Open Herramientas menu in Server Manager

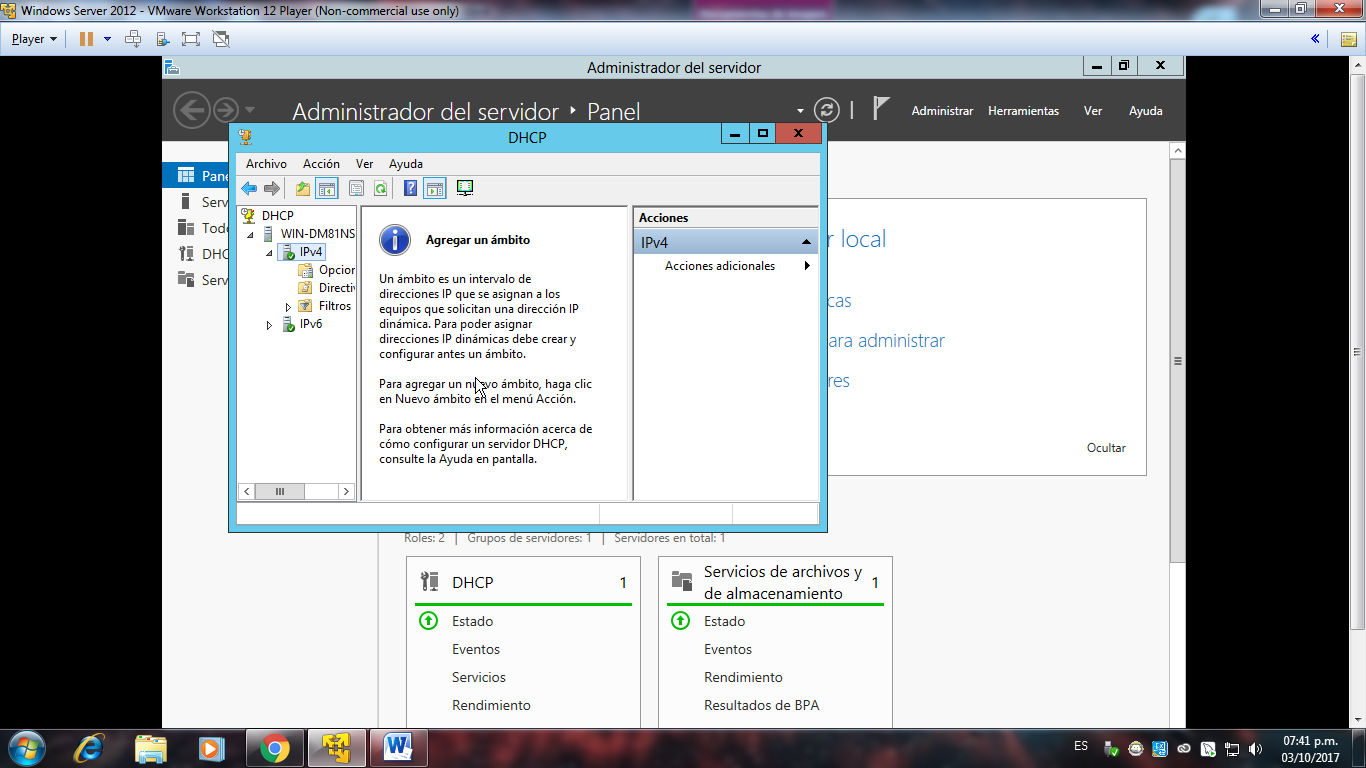[1023, 111]
